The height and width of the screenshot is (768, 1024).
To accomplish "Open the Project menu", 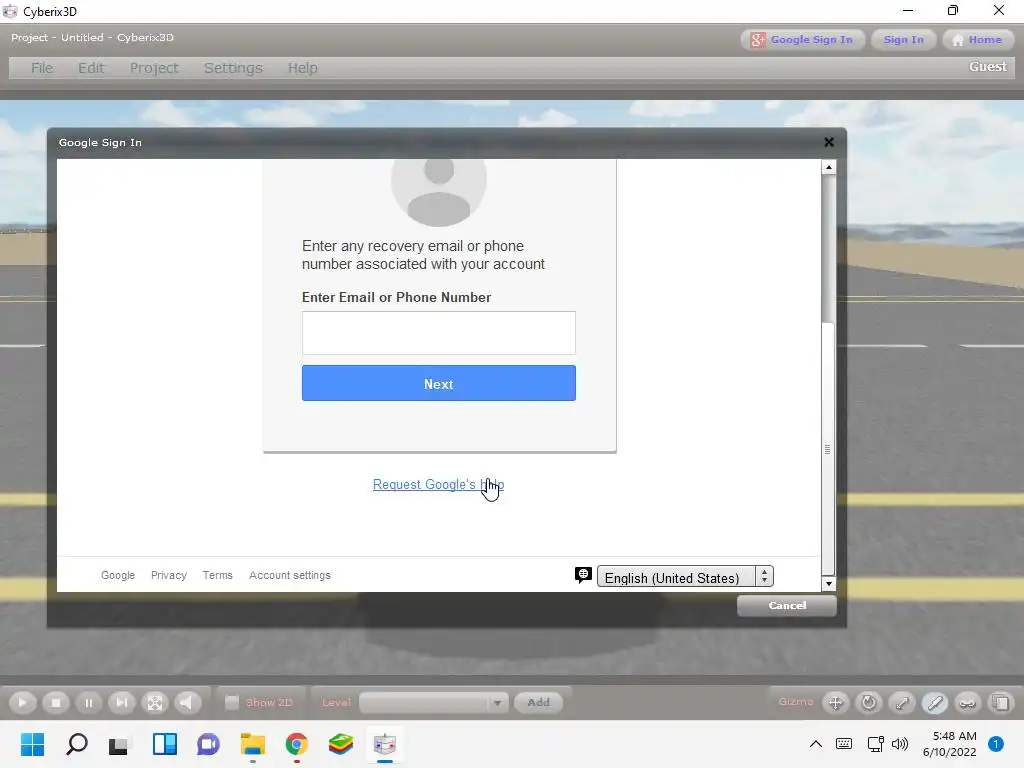I will pyautogui.click(x=153, y=68).
